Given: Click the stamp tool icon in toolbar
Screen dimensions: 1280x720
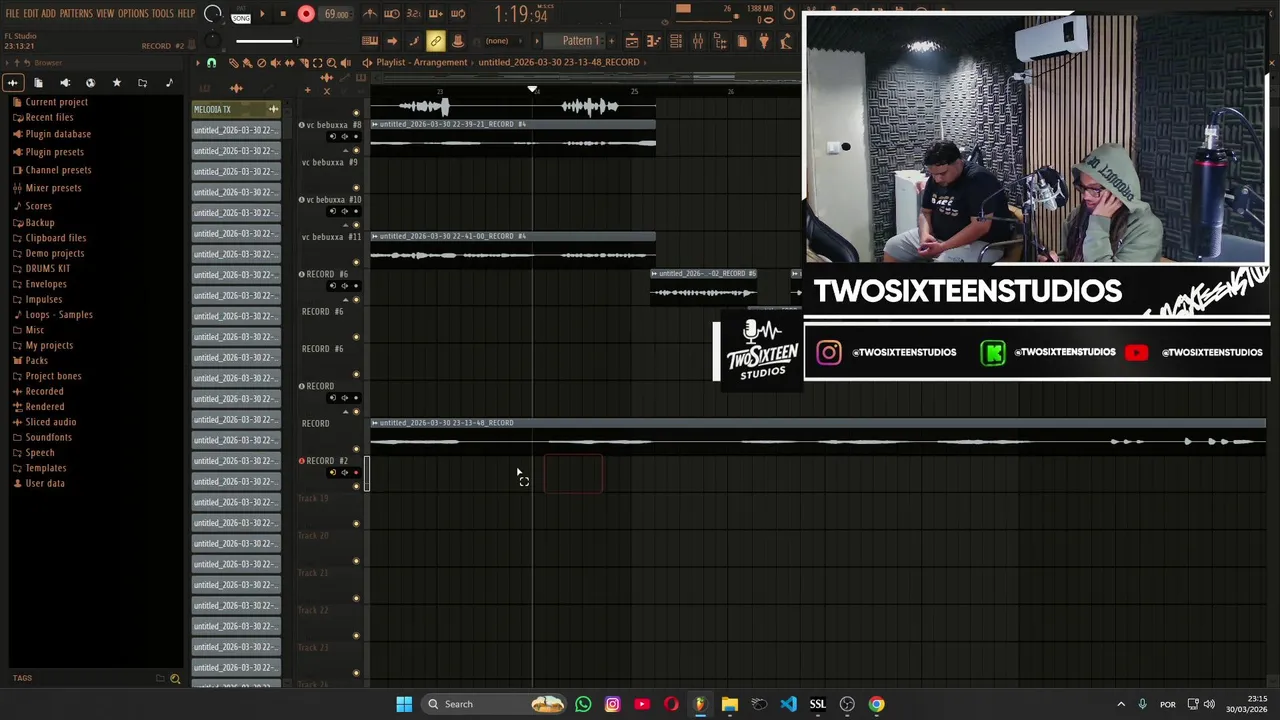Looking at the screenshot, I should point(458,41).
